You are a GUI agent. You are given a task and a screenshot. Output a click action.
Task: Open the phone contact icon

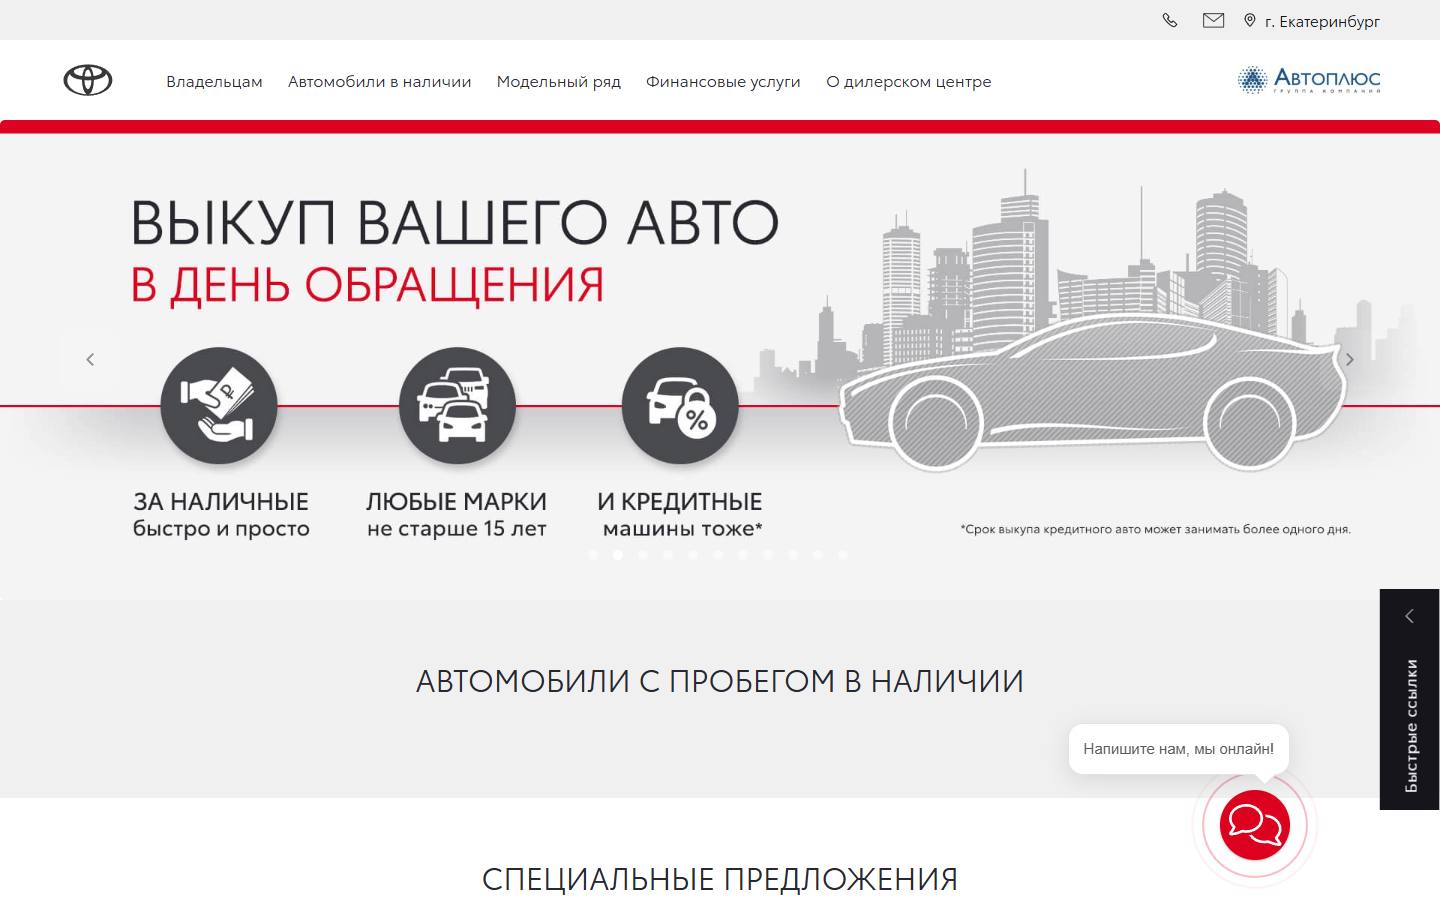pyautogui.click(x=1170, y=20)
